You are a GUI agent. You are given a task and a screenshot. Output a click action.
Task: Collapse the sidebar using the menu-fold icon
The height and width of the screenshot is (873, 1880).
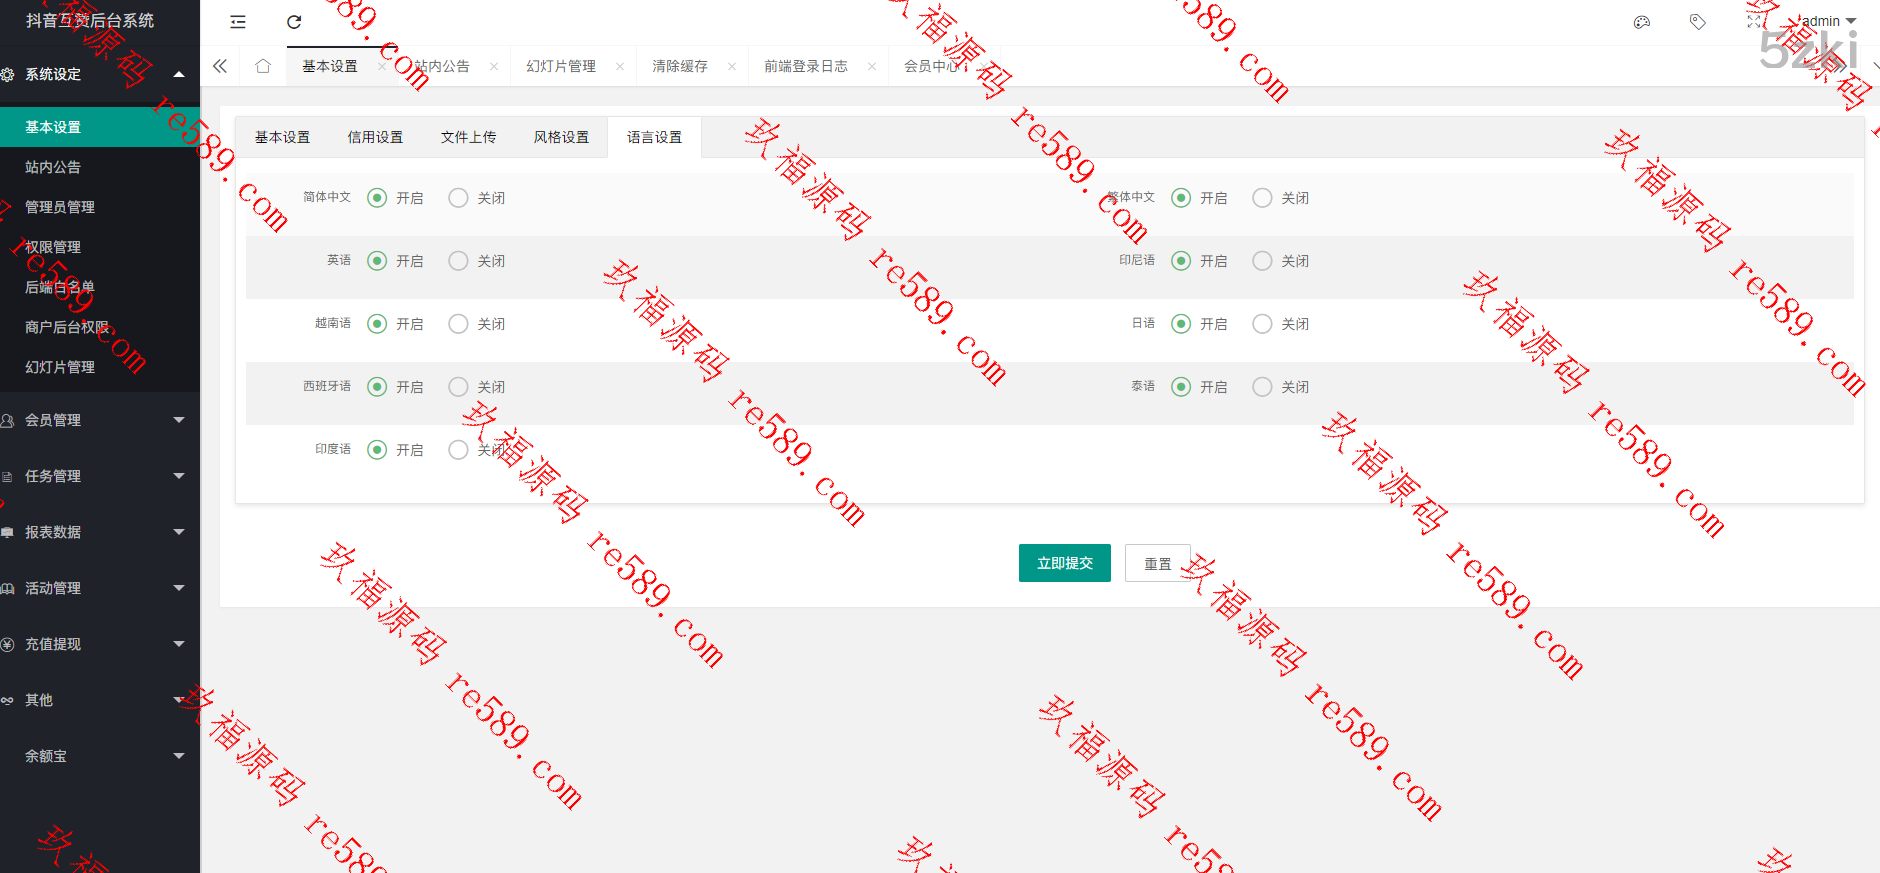click(x=238, y=22)
